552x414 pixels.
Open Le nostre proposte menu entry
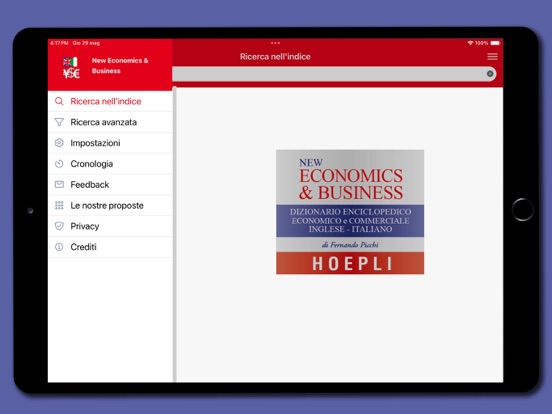pyautogui.click(x=110, y=205)
